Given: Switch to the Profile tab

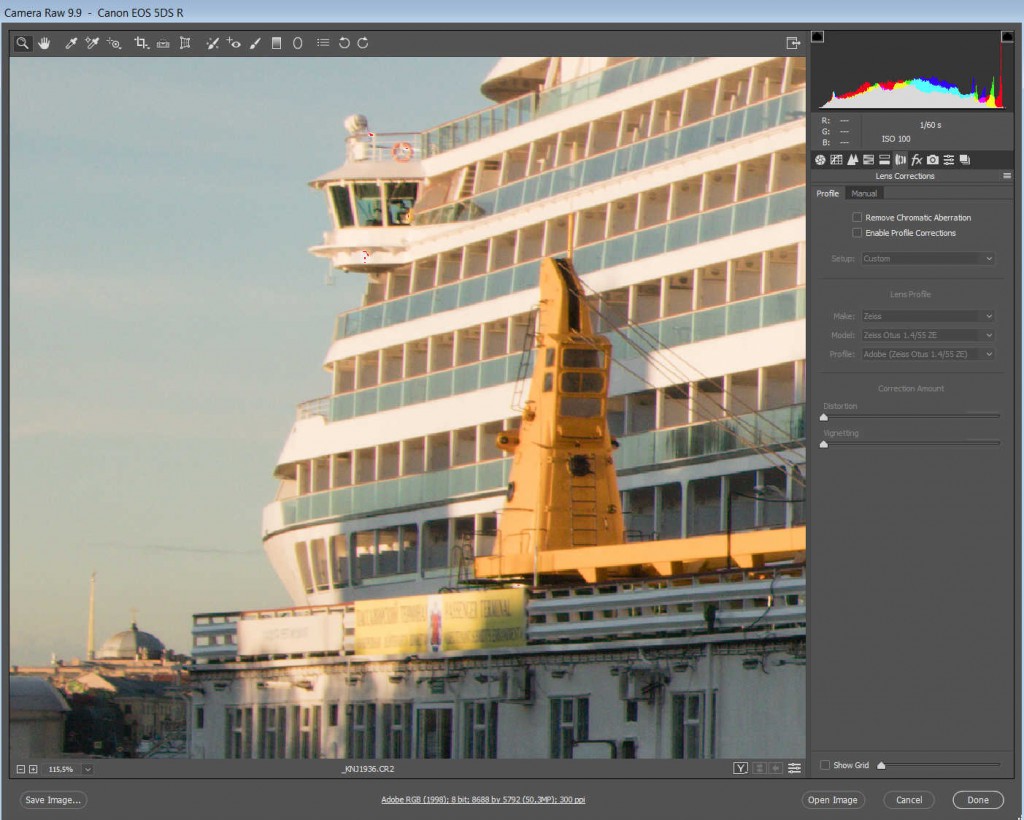Looking at the screenshot, I should pyautogui.click(x=828, y=193).
